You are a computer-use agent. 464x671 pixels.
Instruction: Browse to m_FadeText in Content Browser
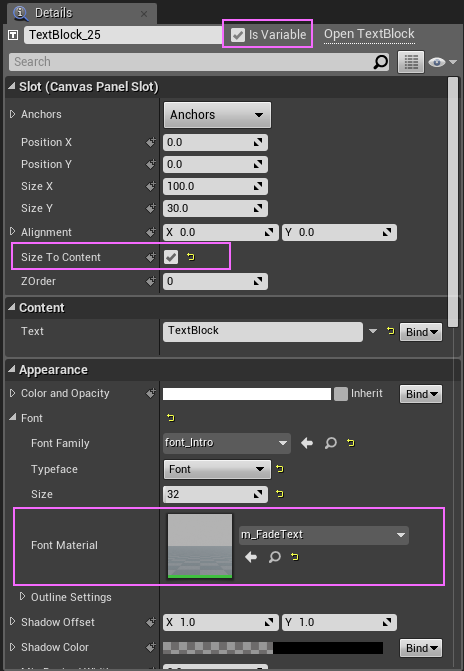tap(274, 557)
